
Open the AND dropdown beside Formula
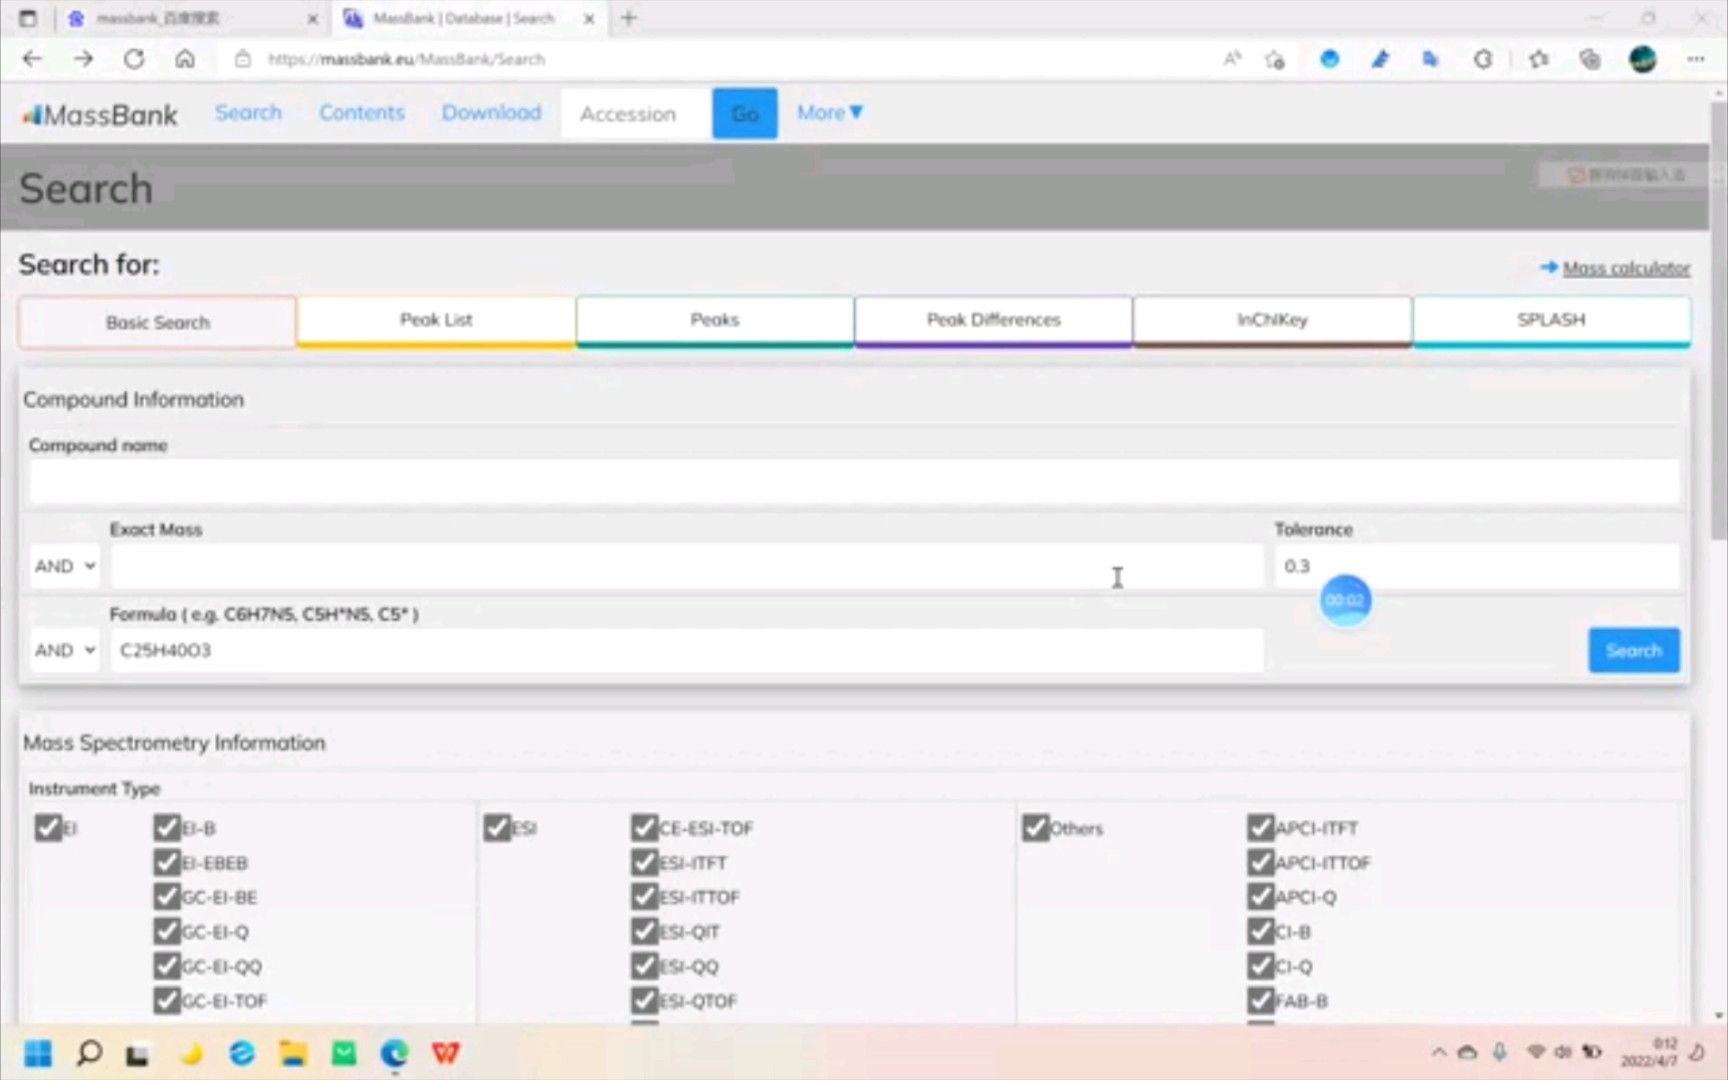coord(65,650)
